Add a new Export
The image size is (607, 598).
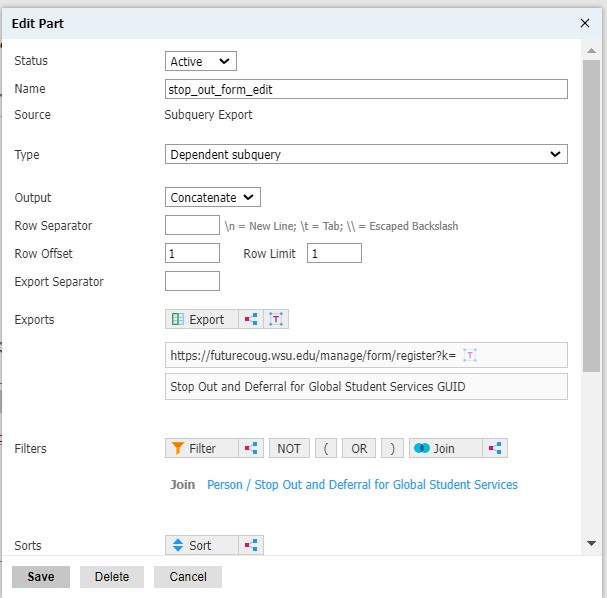201,319
